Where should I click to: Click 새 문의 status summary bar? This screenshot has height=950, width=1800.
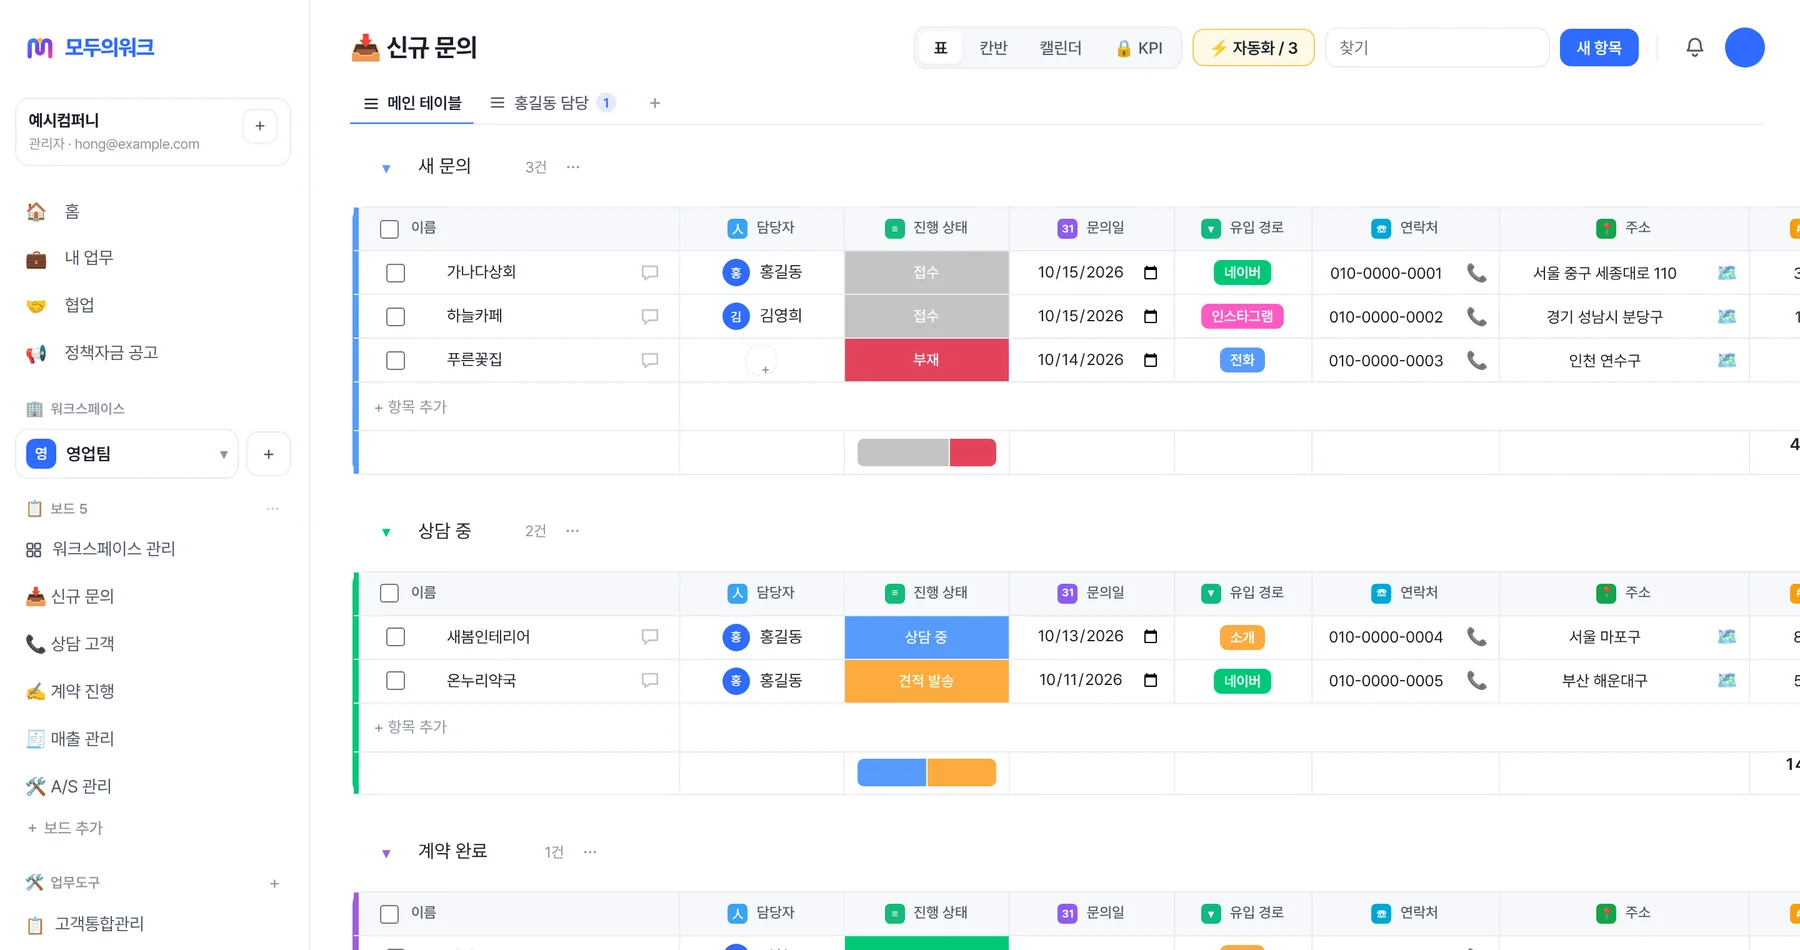[926, 453]
